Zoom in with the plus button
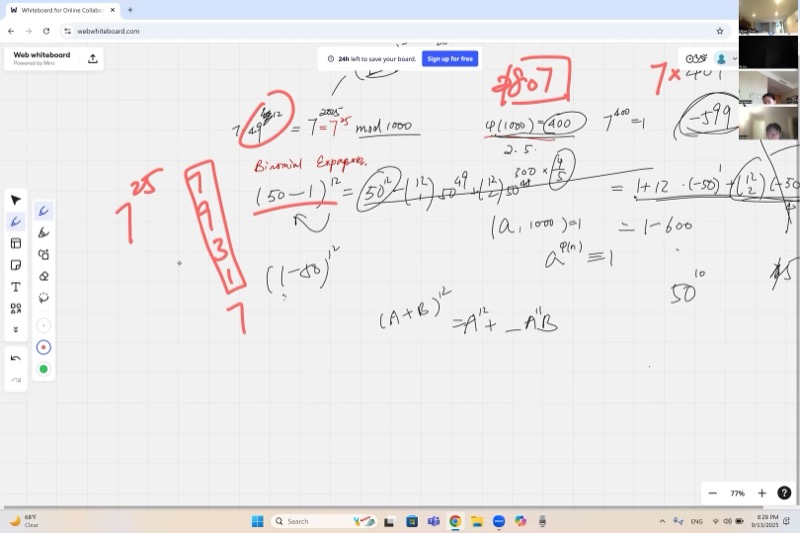Screen dimensions: 800x533 tap(761, 493)
